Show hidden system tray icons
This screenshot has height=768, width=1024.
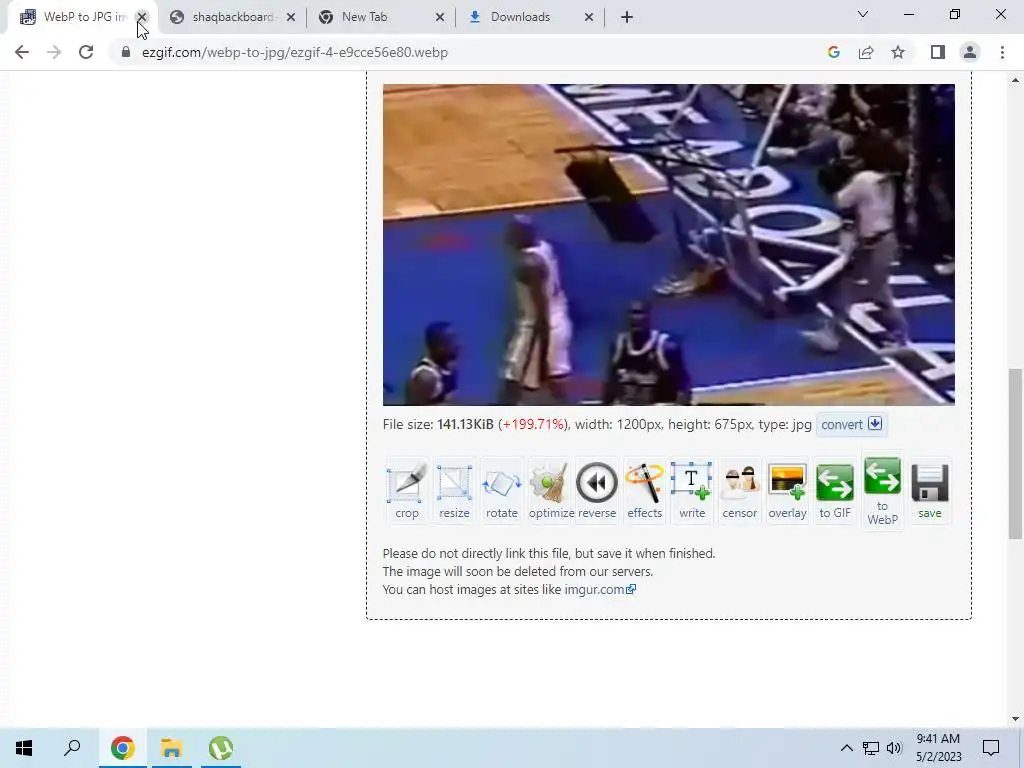coord(846,748)
